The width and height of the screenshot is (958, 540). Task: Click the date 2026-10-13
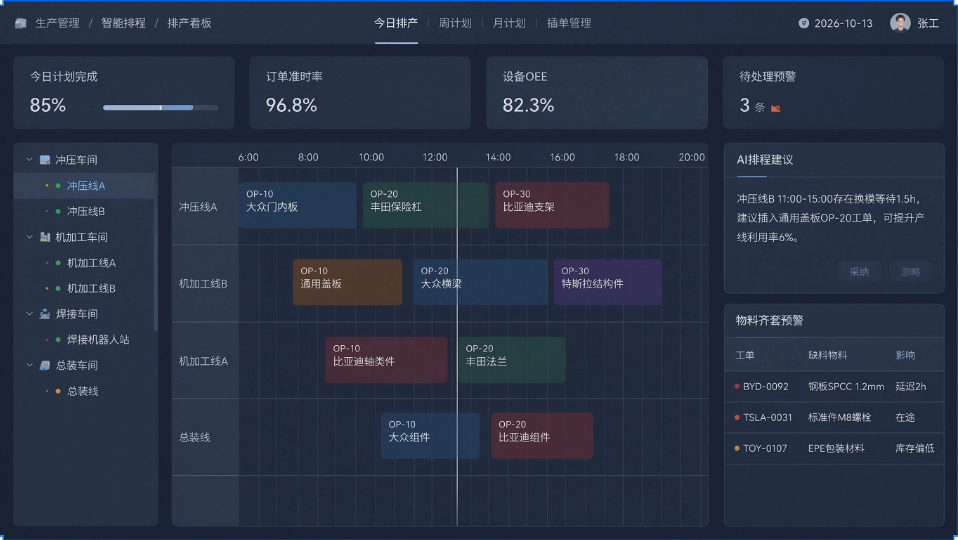tap(843, 23)
